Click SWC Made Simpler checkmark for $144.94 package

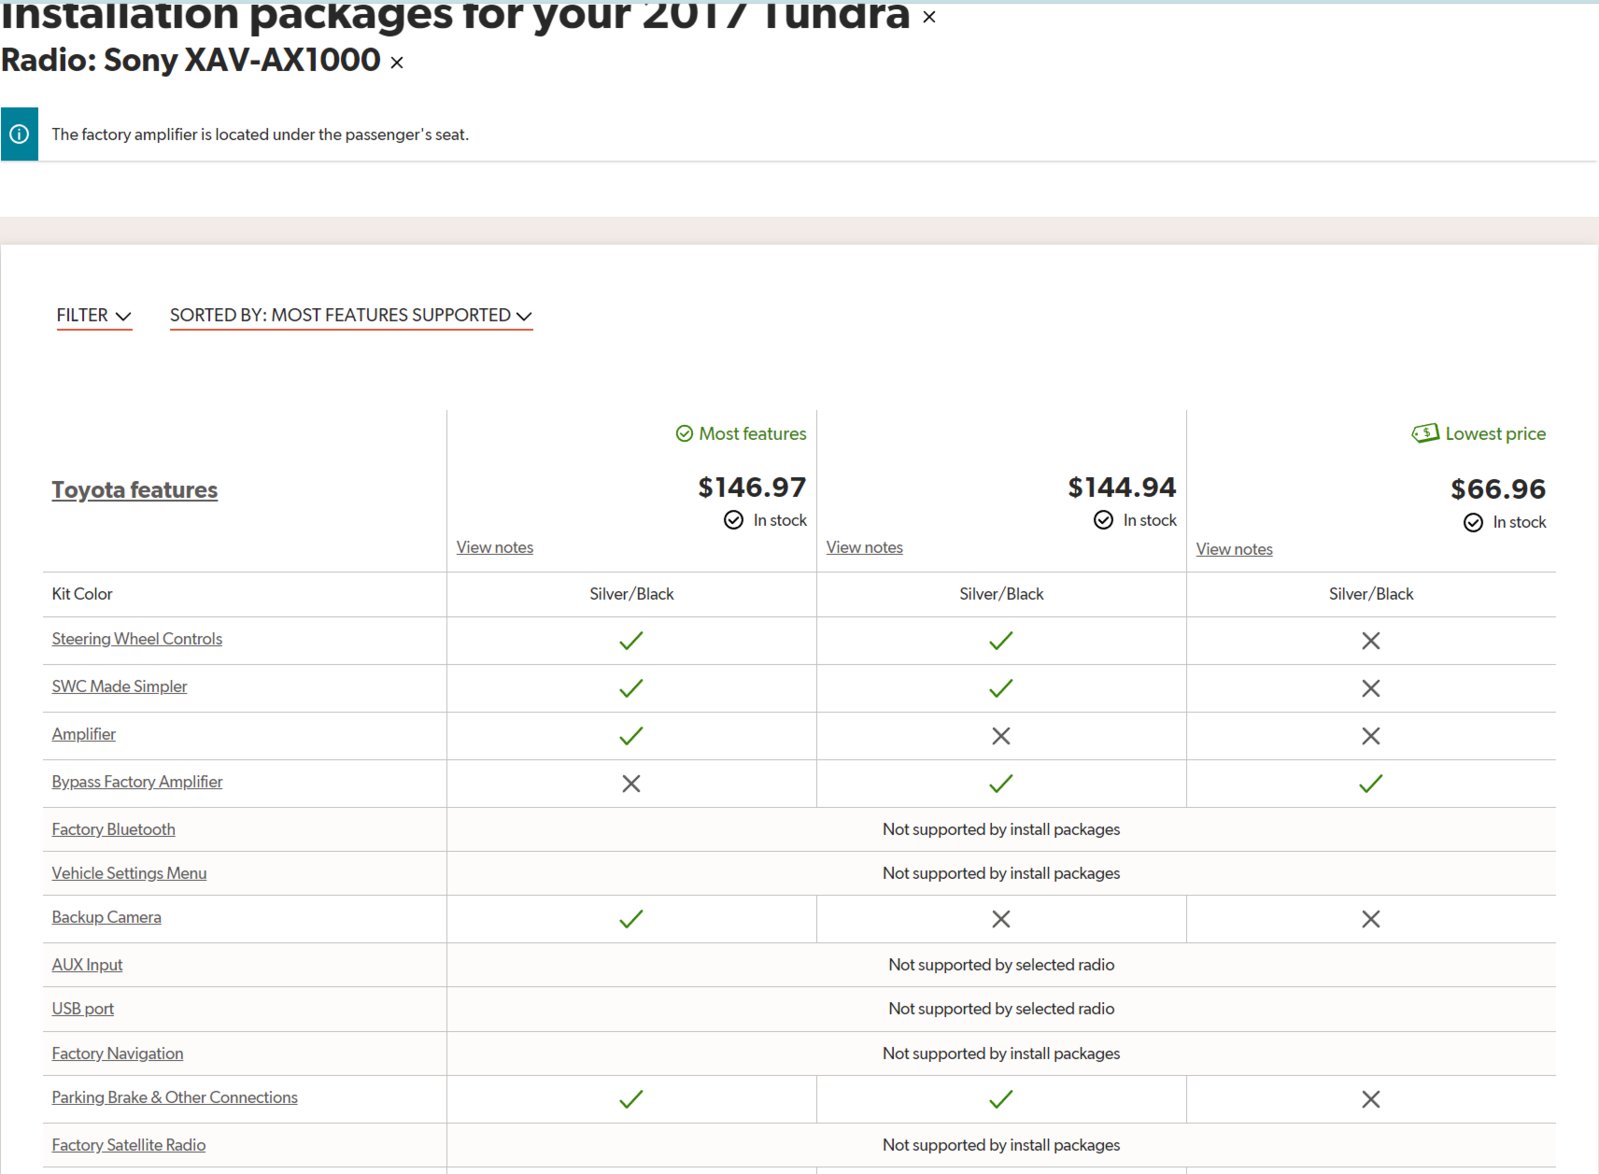(1001, 688)
